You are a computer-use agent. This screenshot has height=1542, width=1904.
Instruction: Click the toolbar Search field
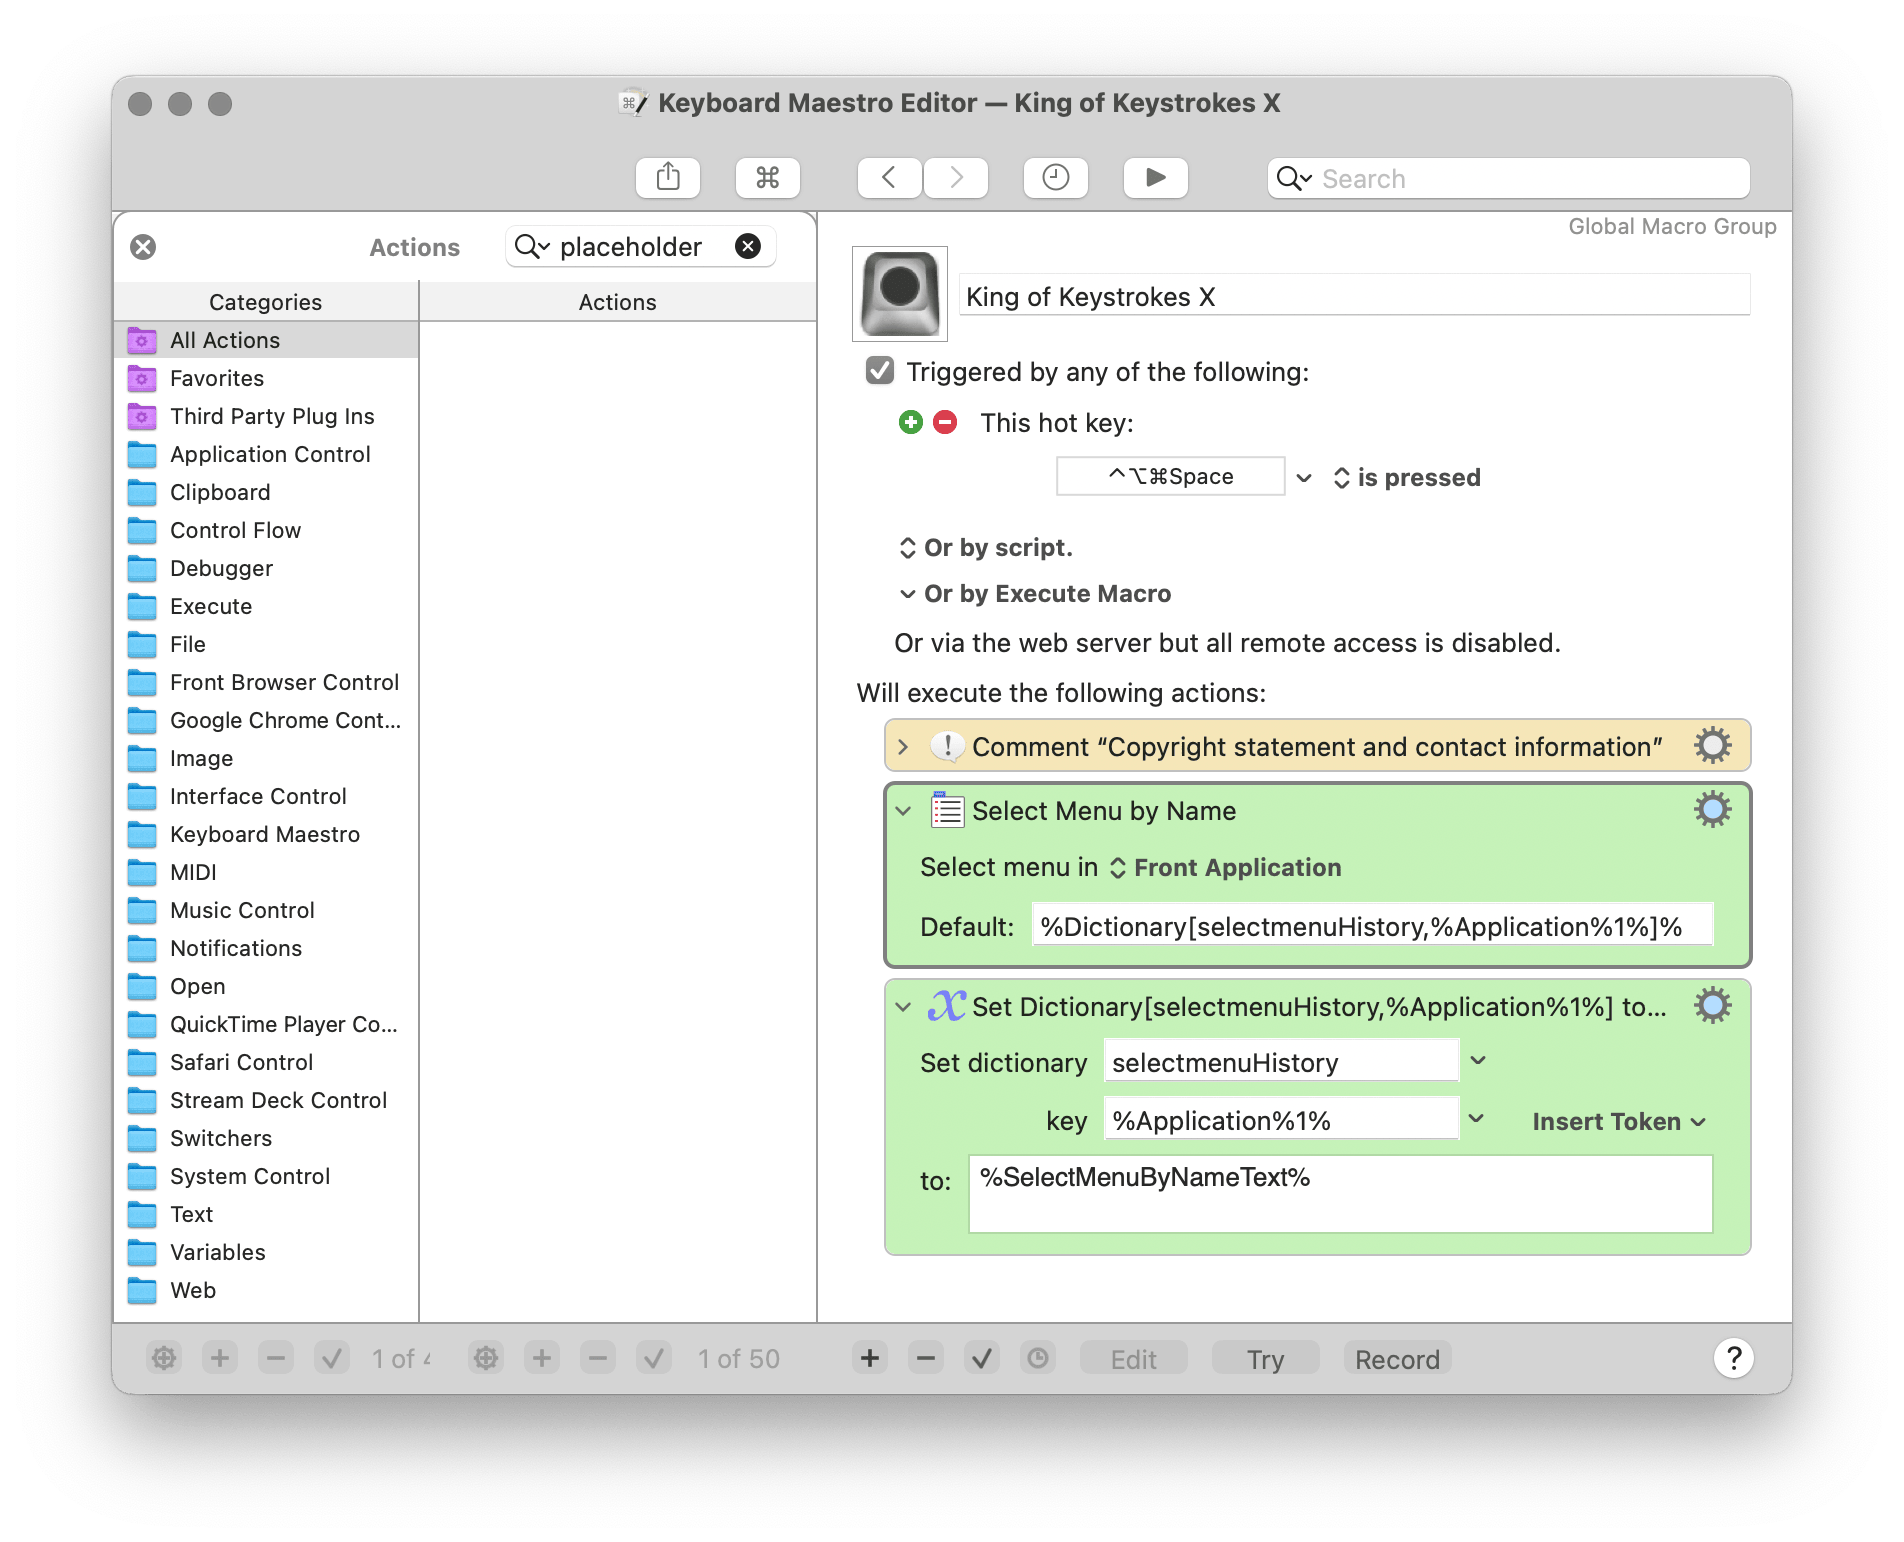1508,178
